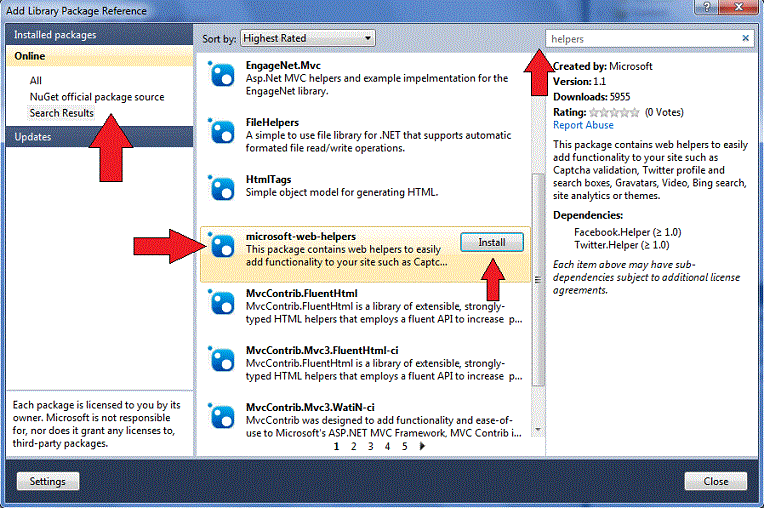Click the HtmlTags package icon
Viewport: 764px width, 508px height.
[x=222, y=189]
